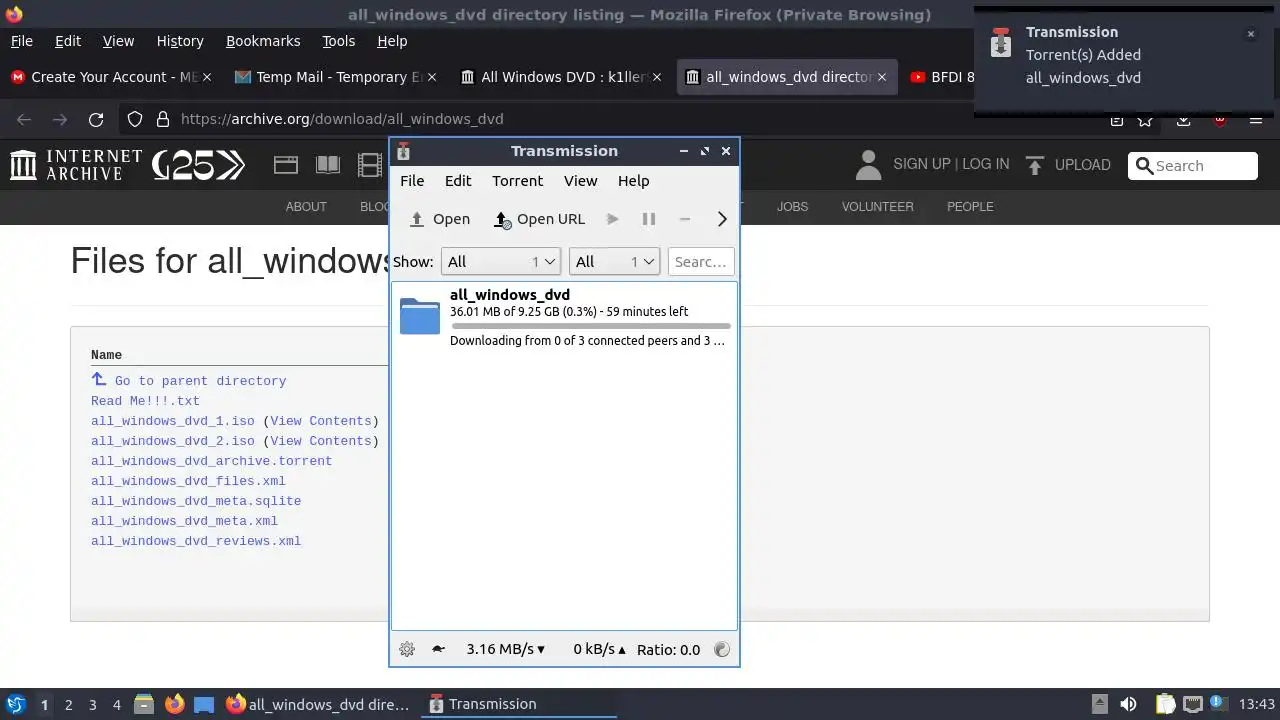View Contents of all_windows_dvd_2.iso
1280x720 pixels.
(321, 441)
